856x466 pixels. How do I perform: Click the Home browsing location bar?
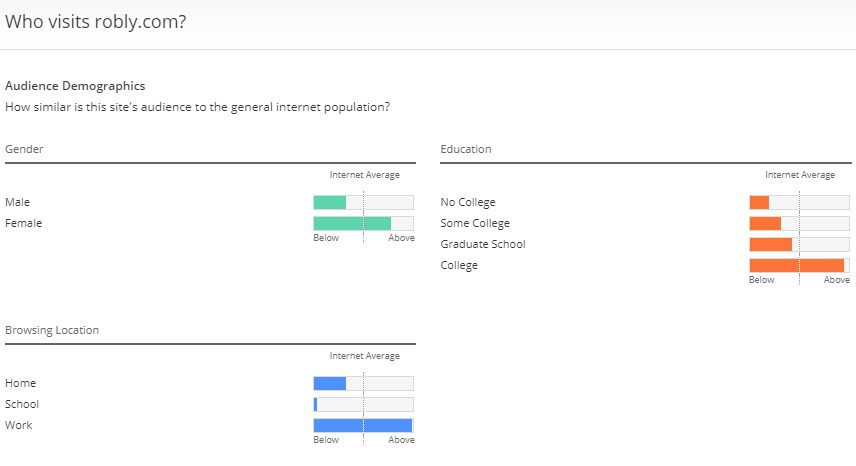tap(364, 384)
